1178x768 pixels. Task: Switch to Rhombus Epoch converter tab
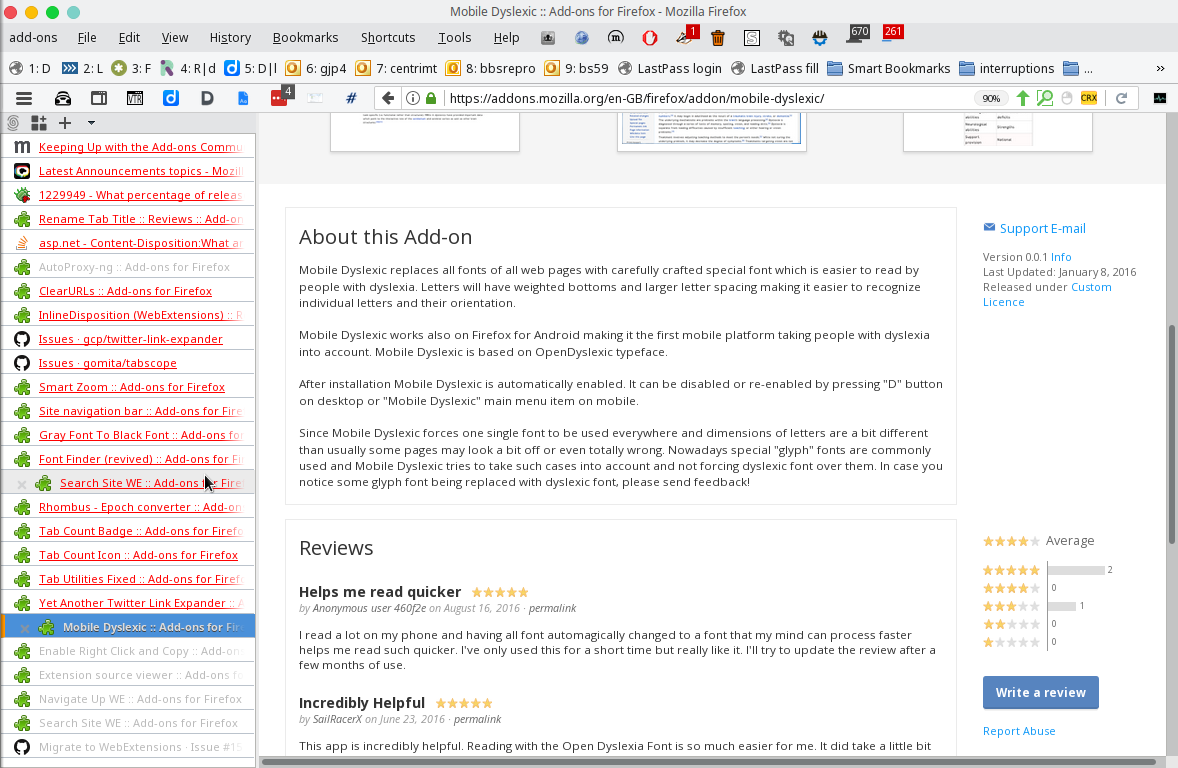point(128,507)
